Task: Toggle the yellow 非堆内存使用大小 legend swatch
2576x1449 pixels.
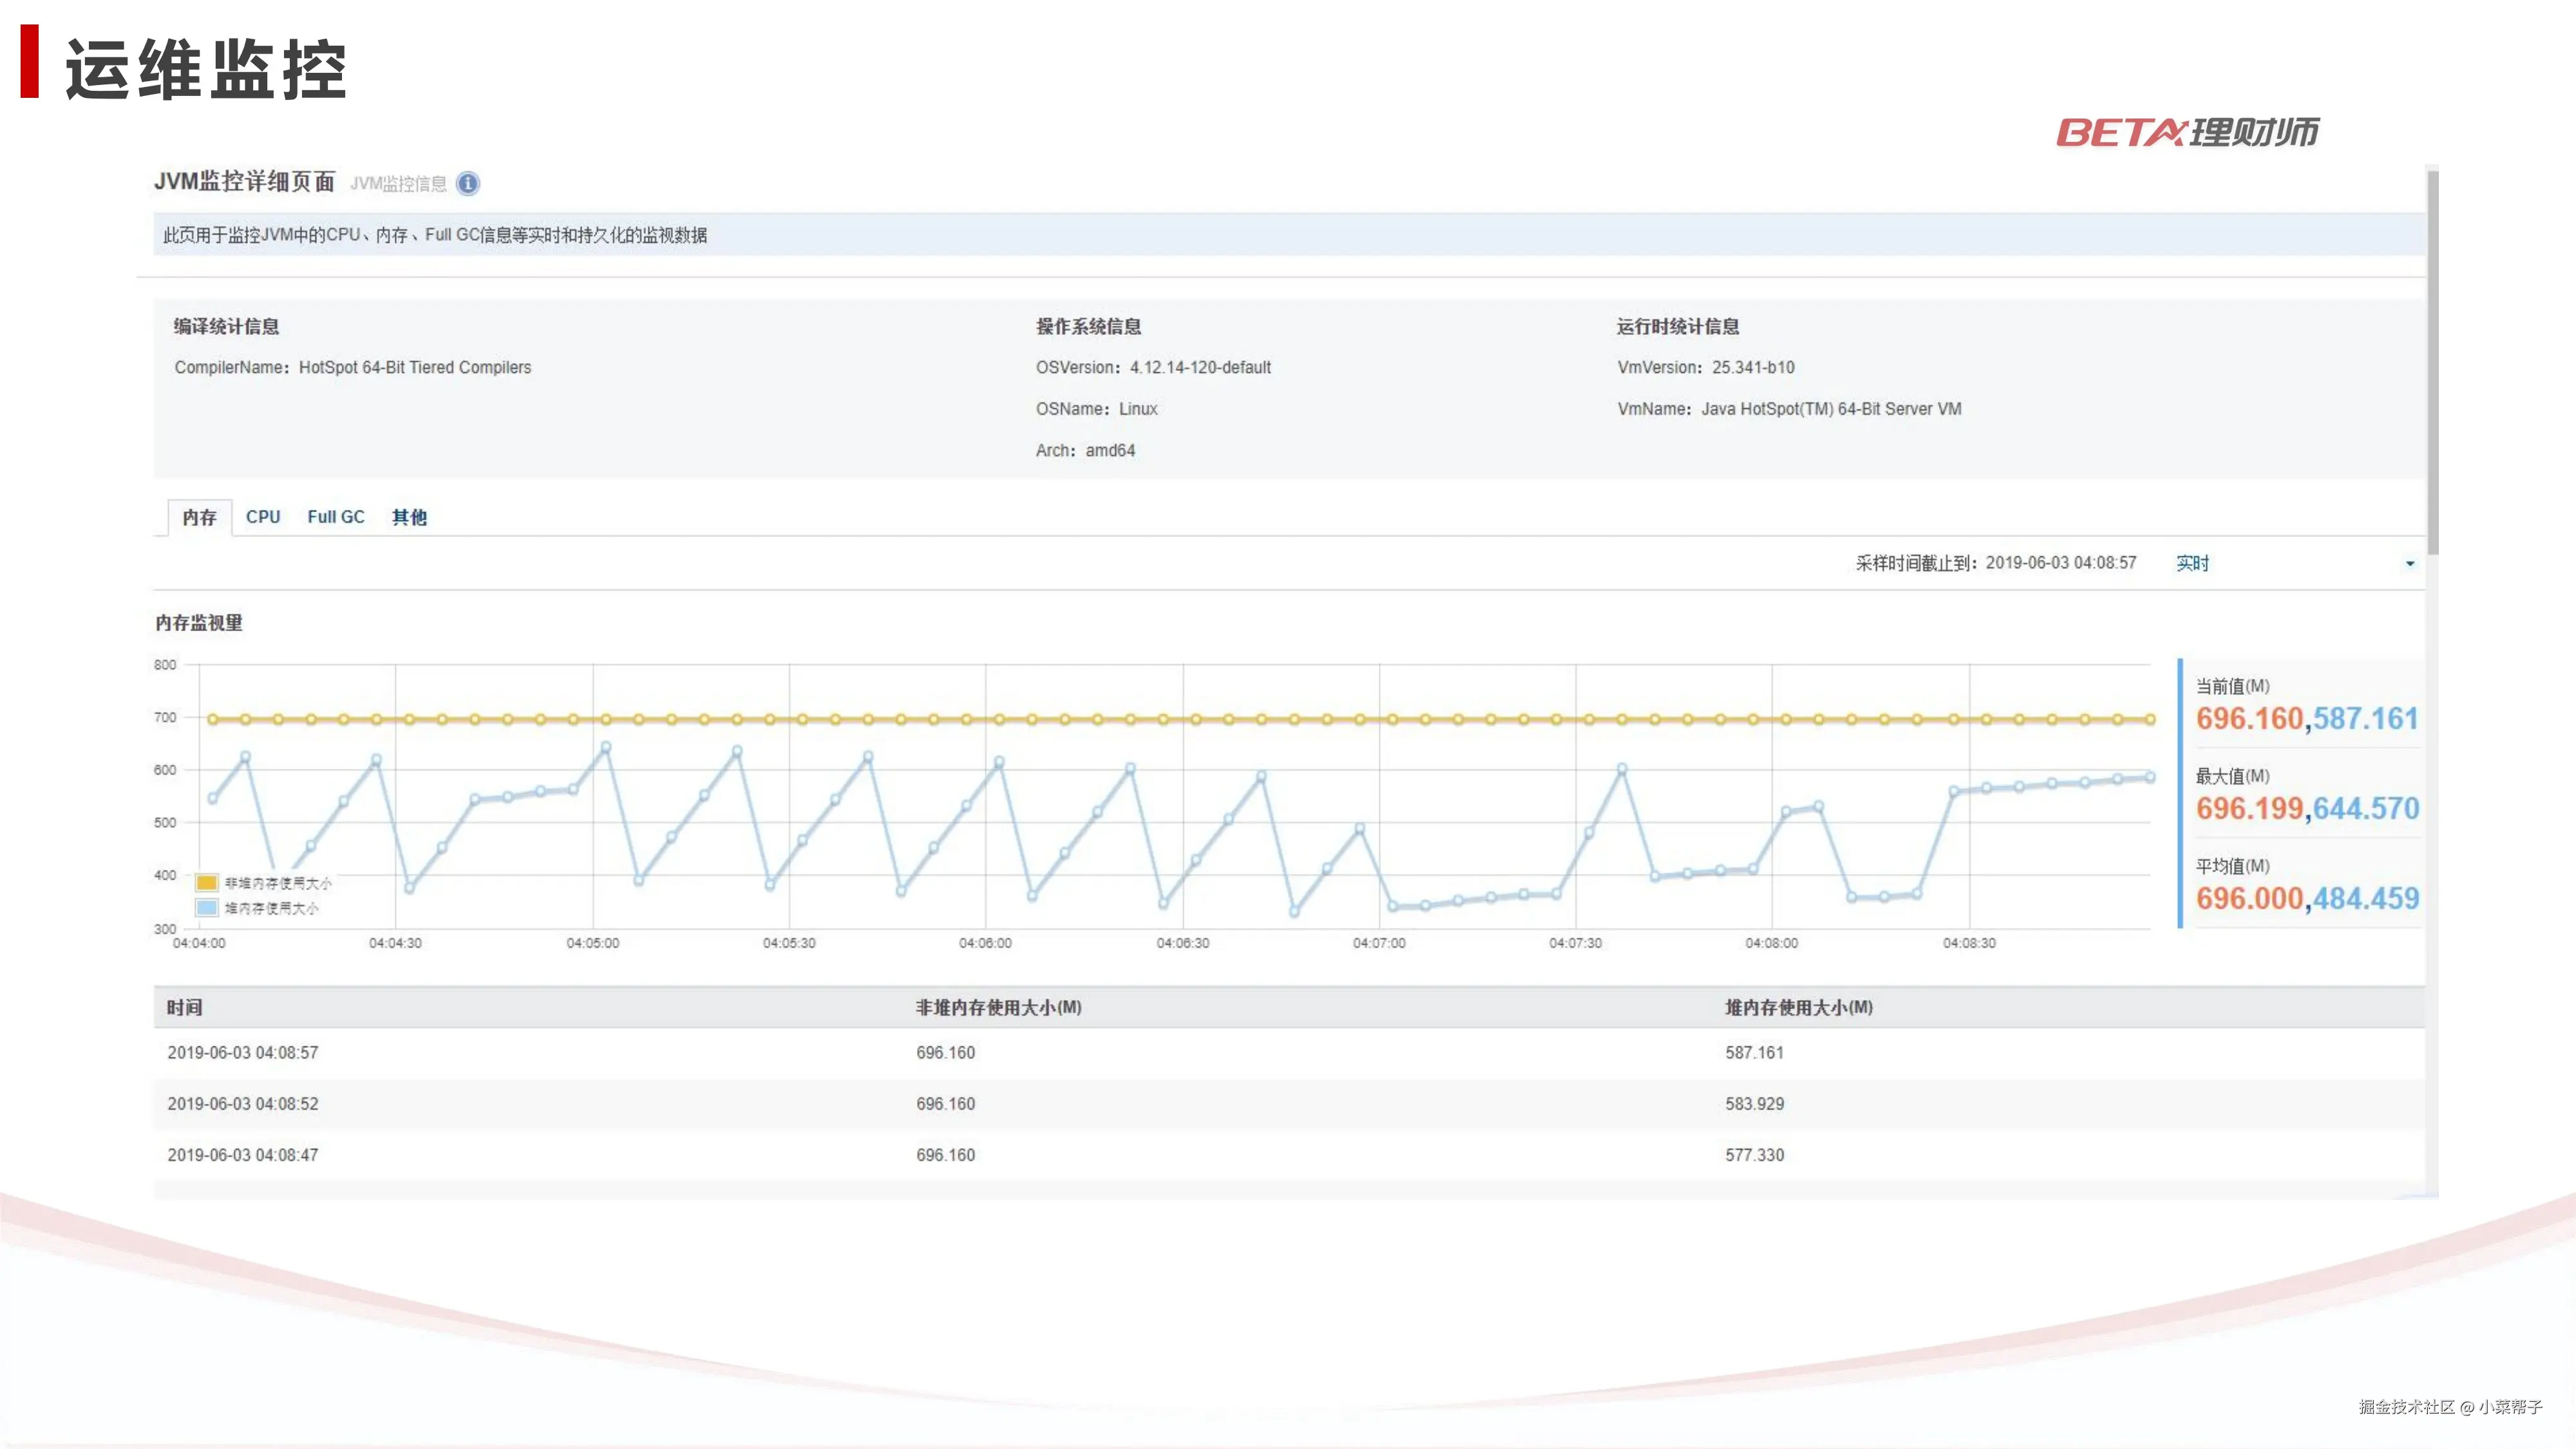Action: (x=207, y=883)
